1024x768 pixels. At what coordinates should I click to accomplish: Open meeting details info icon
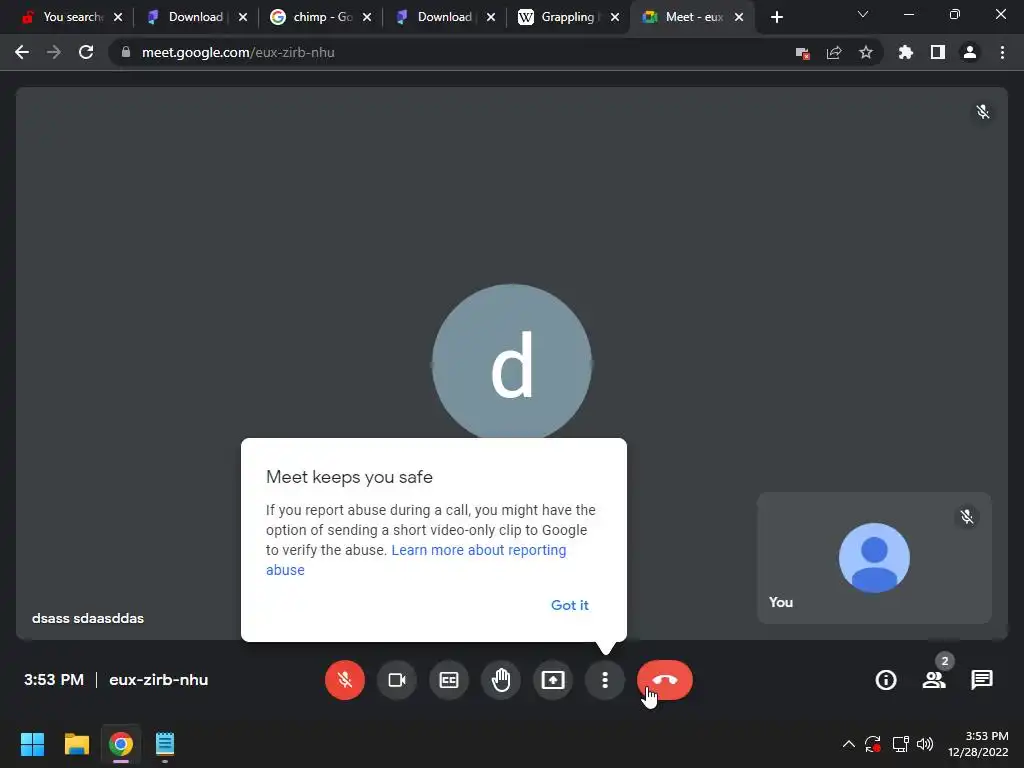pos(886,680)
